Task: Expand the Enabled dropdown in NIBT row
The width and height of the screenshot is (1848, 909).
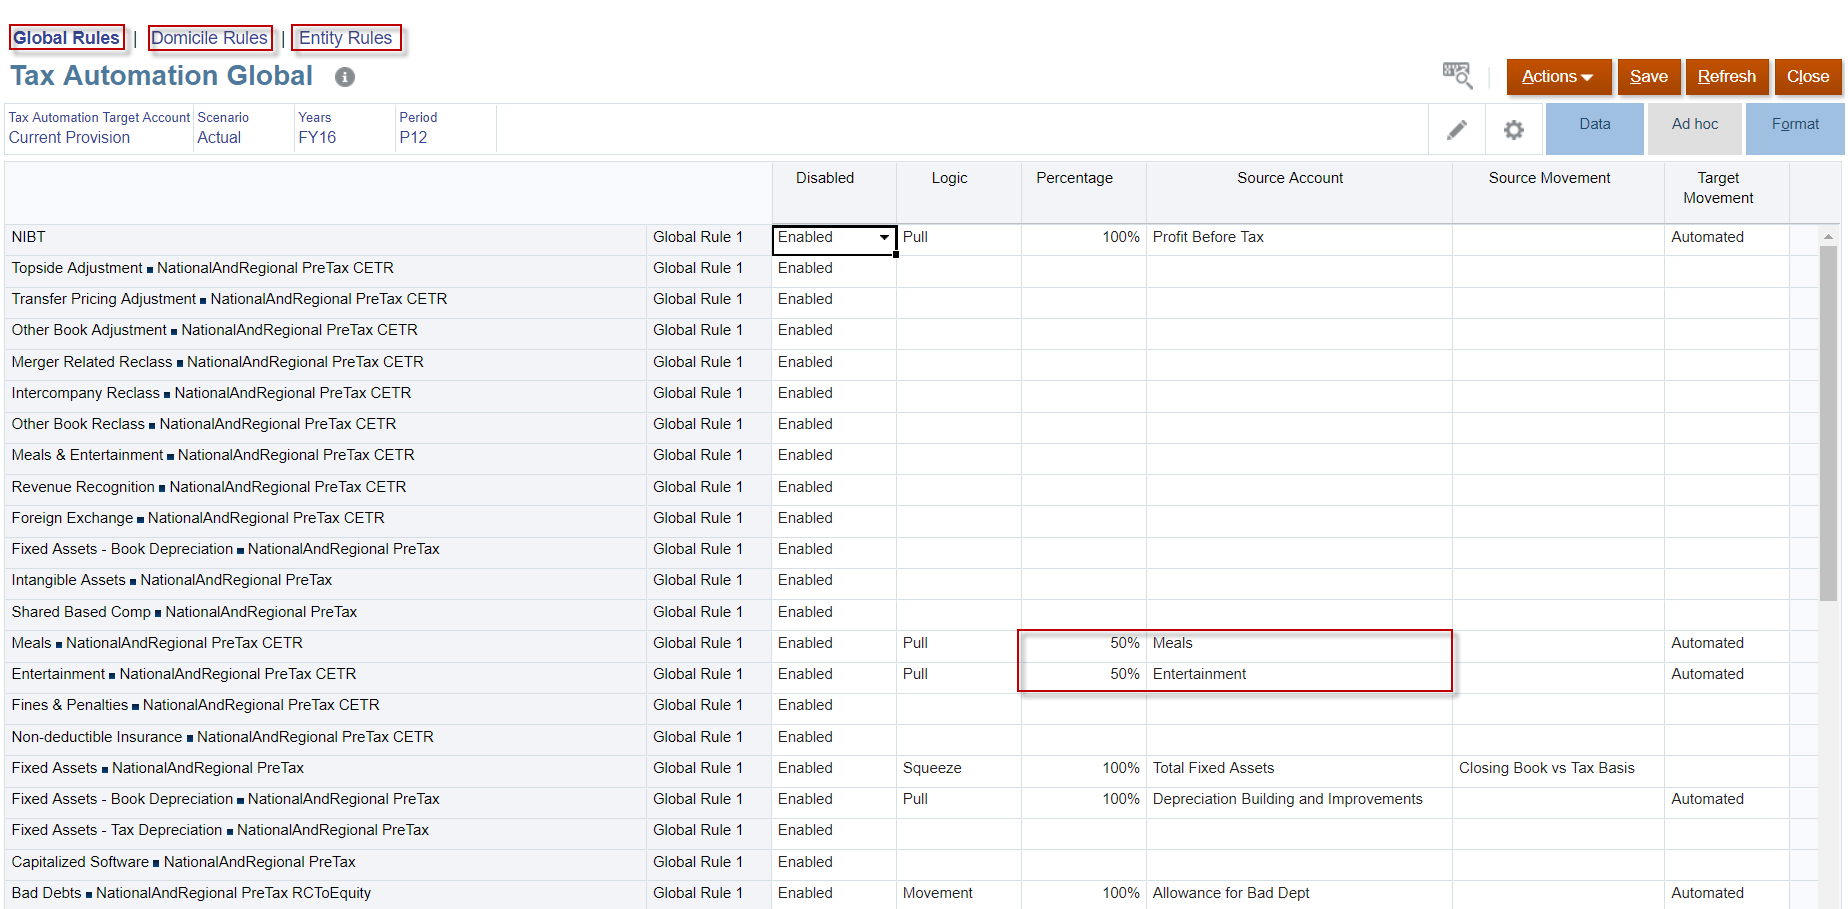Action: [884, 238]
